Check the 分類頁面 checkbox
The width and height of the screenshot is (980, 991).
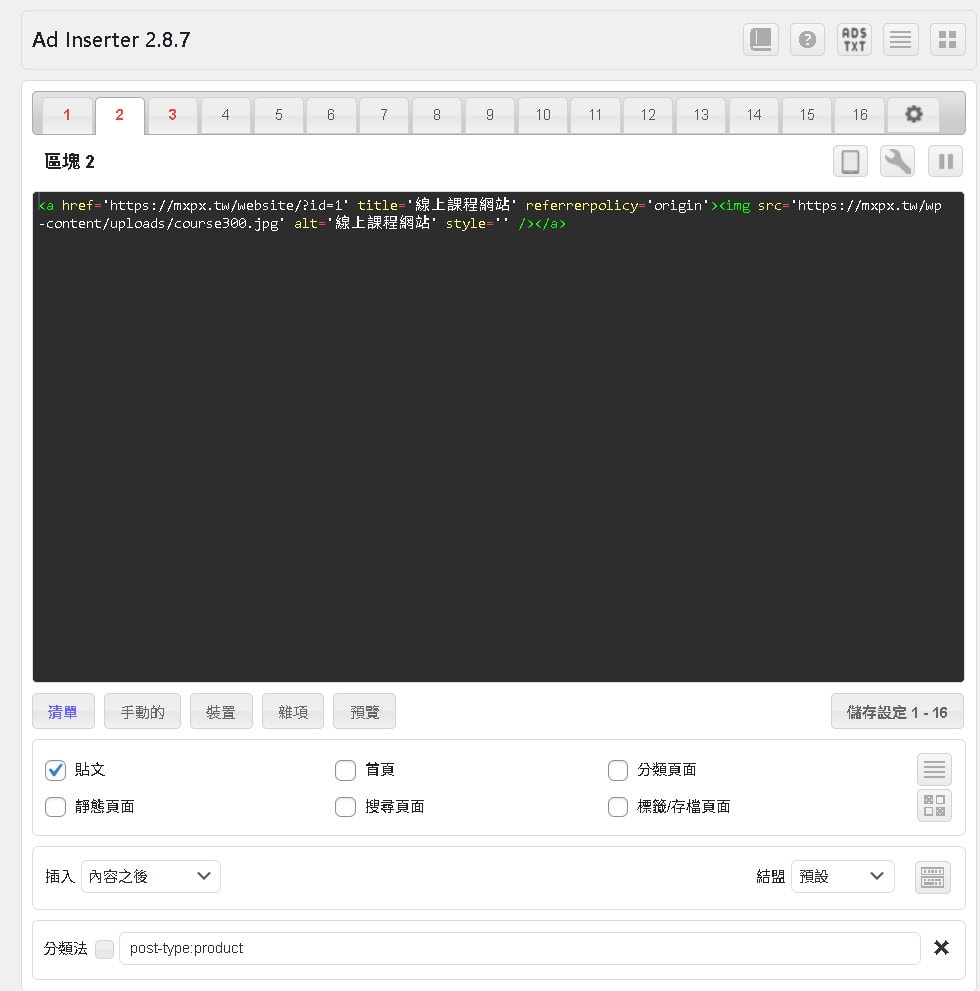click(618, 770)
